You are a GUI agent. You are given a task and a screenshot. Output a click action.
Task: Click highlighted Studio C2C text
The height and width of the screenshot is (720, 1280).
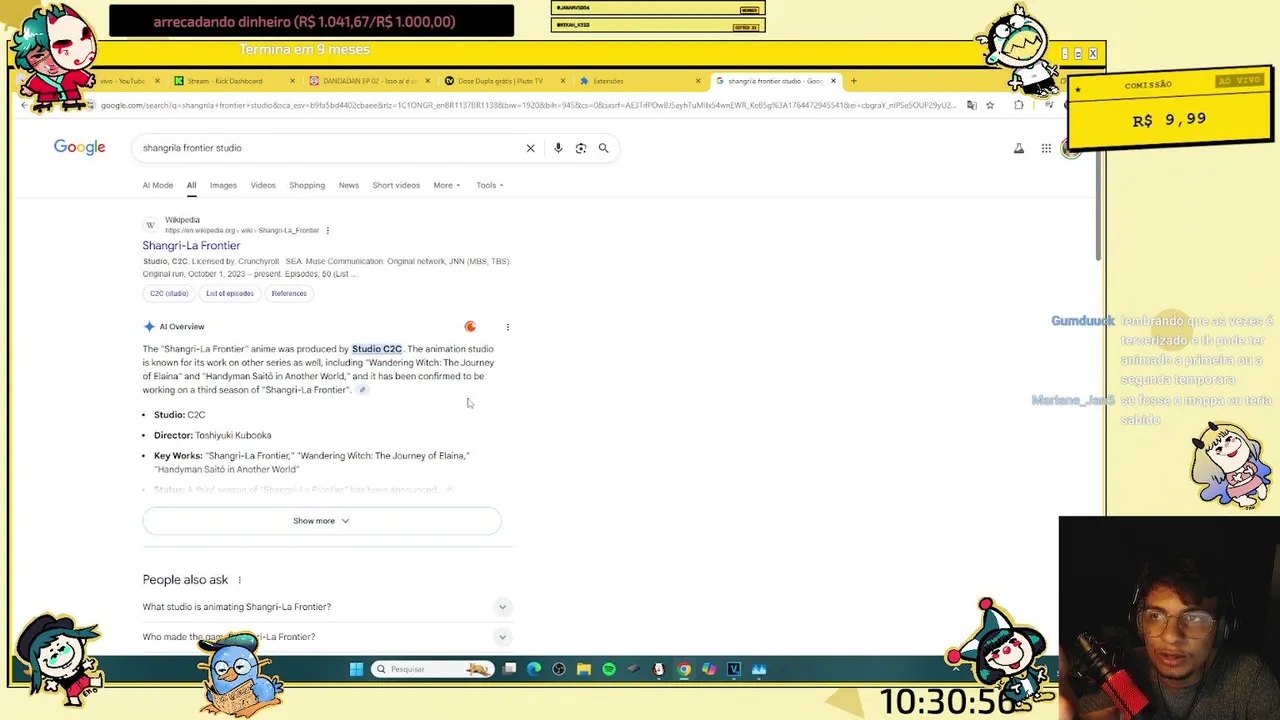tap(377, 349)
